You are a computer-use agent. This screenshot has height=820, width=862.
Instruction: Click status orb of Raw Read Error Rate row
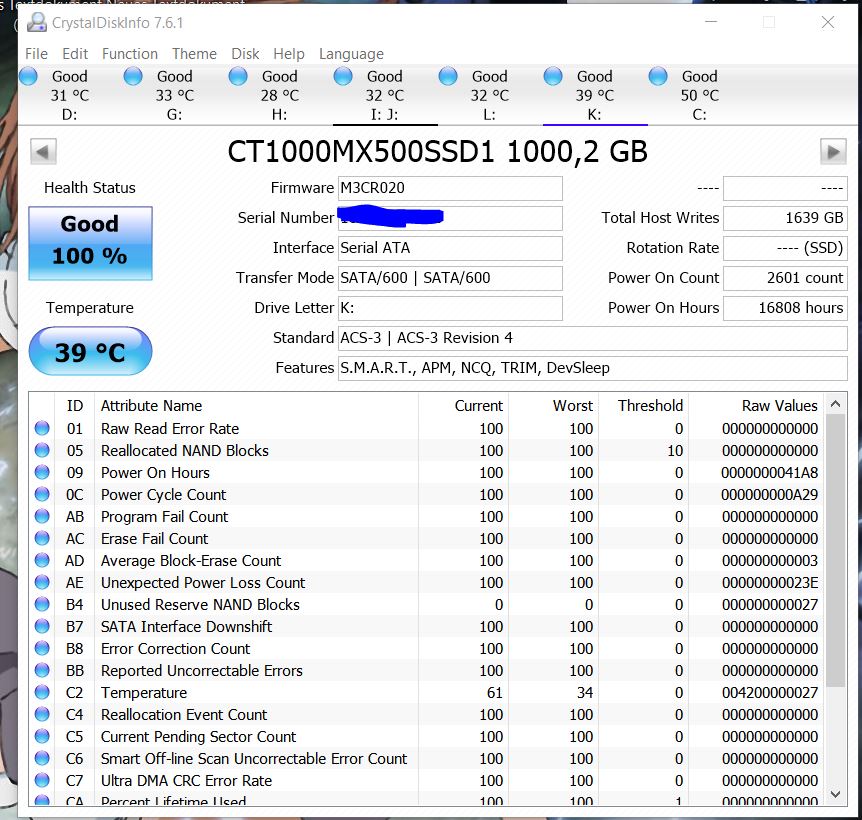pyautogui.click(x=42, y=428)
